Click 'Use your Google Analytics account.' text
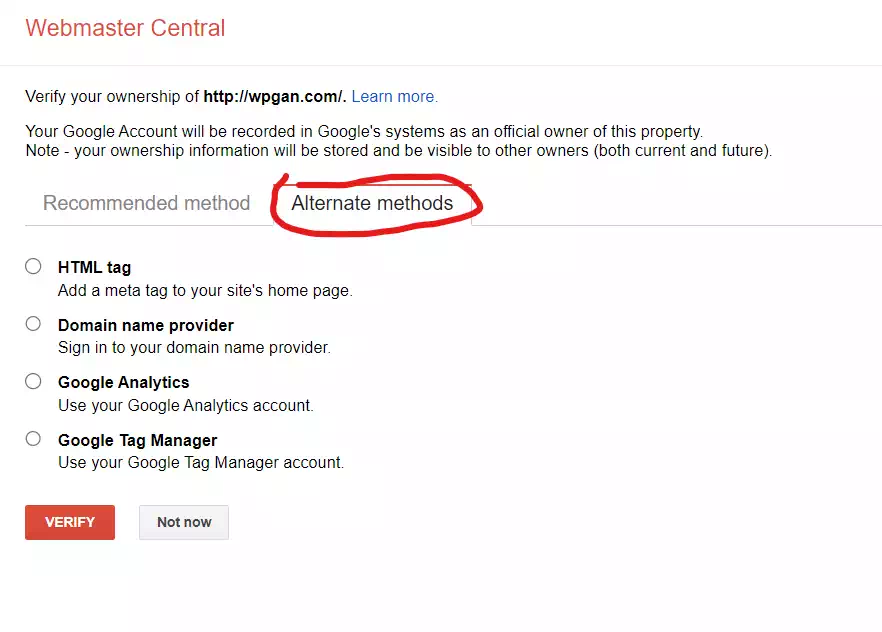 point(186,405)
